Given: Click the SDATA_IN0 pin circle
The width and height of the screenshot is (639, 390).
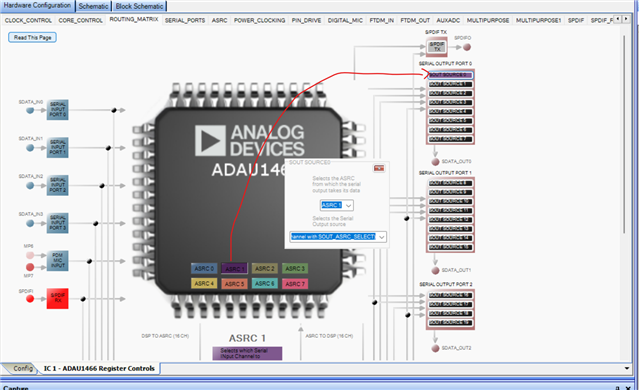Looking at the screenshot, I should [x=30, y=110].
